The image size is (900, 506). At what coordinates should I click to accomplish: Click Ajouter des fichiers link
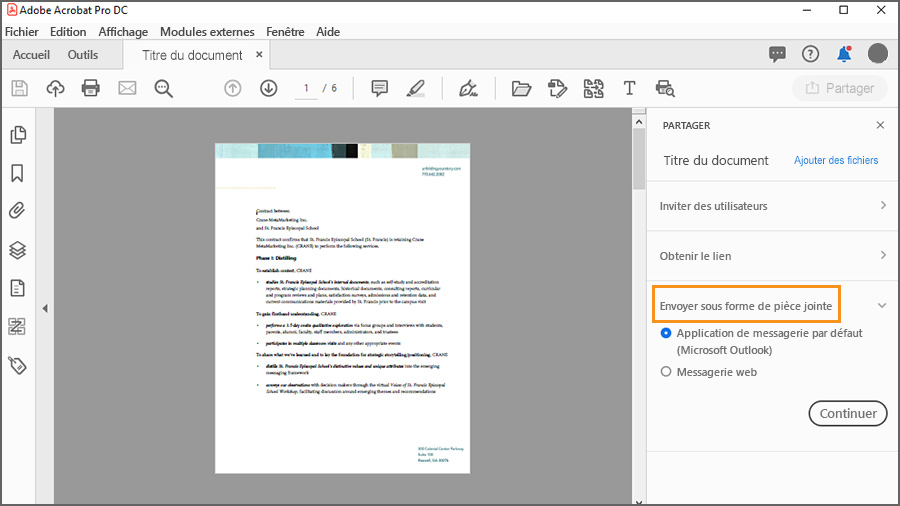click(836, 161)
